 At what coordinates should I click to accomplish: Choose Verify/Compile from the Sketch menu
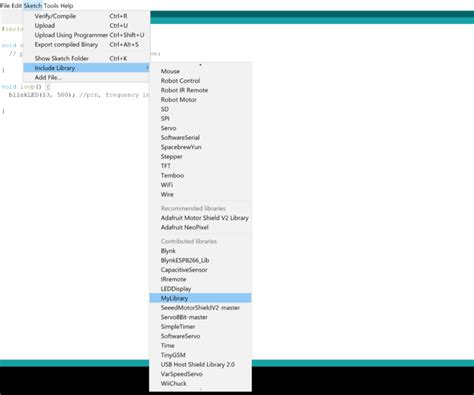[x=87, y=16]
